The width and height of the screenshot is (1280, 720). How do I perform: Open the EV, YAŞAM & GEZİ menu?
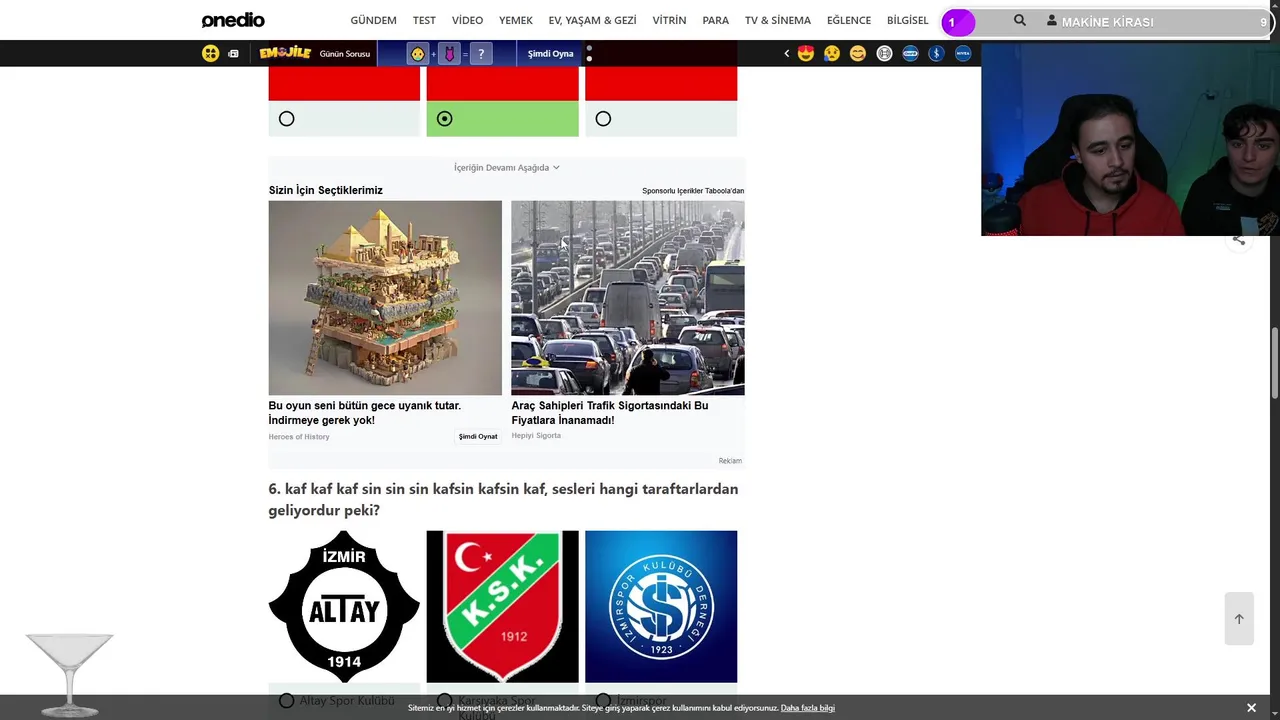click(x=592, y=20)
